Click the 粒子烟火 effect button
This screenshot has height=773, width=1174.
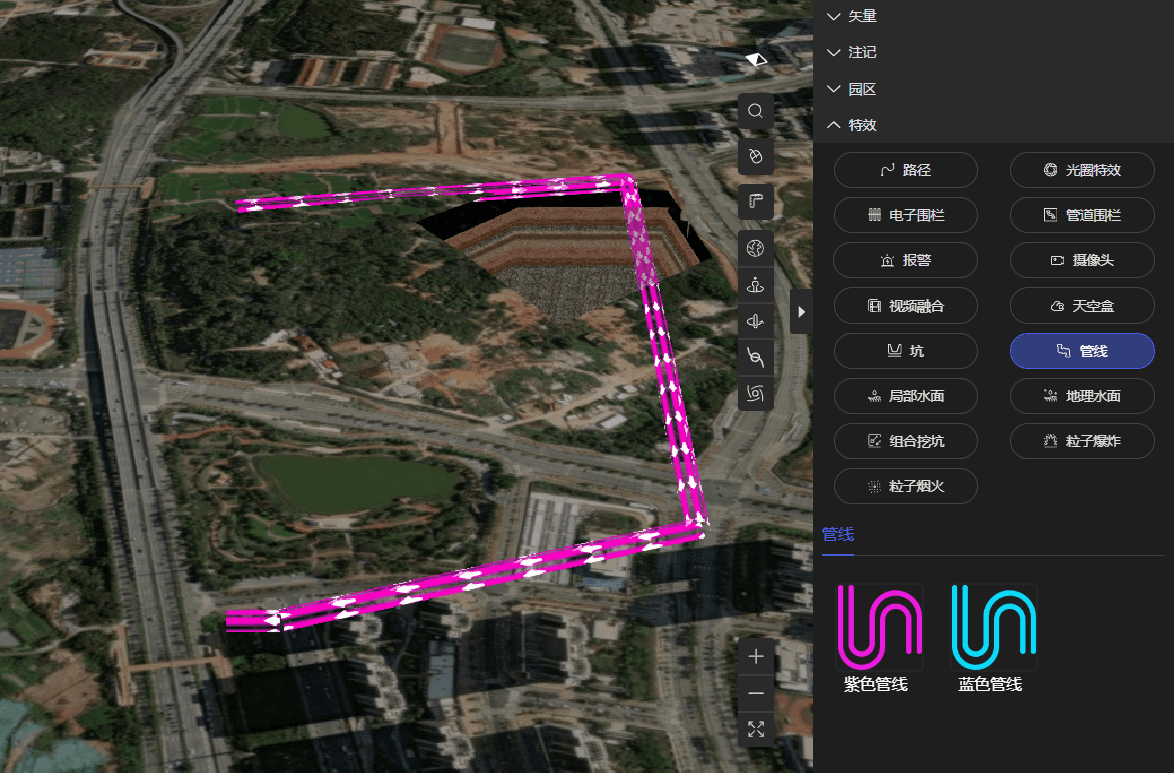click(905, 486)
